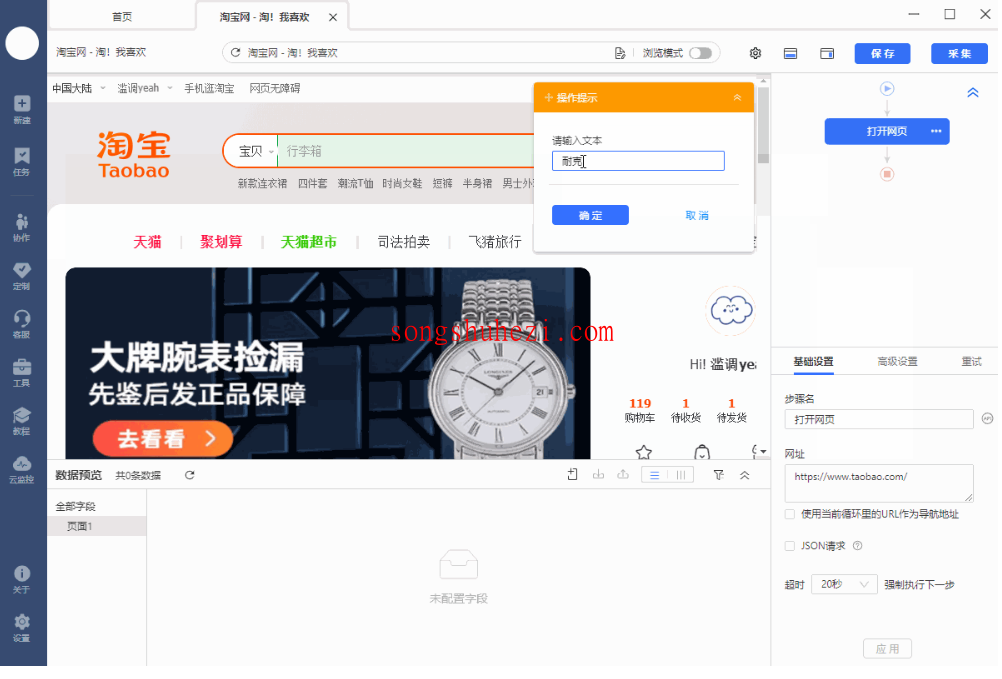Open the 定制 customization sidebar icon
The width and height of the screenshot is (1002, 679).
click(x=22, y=276)
